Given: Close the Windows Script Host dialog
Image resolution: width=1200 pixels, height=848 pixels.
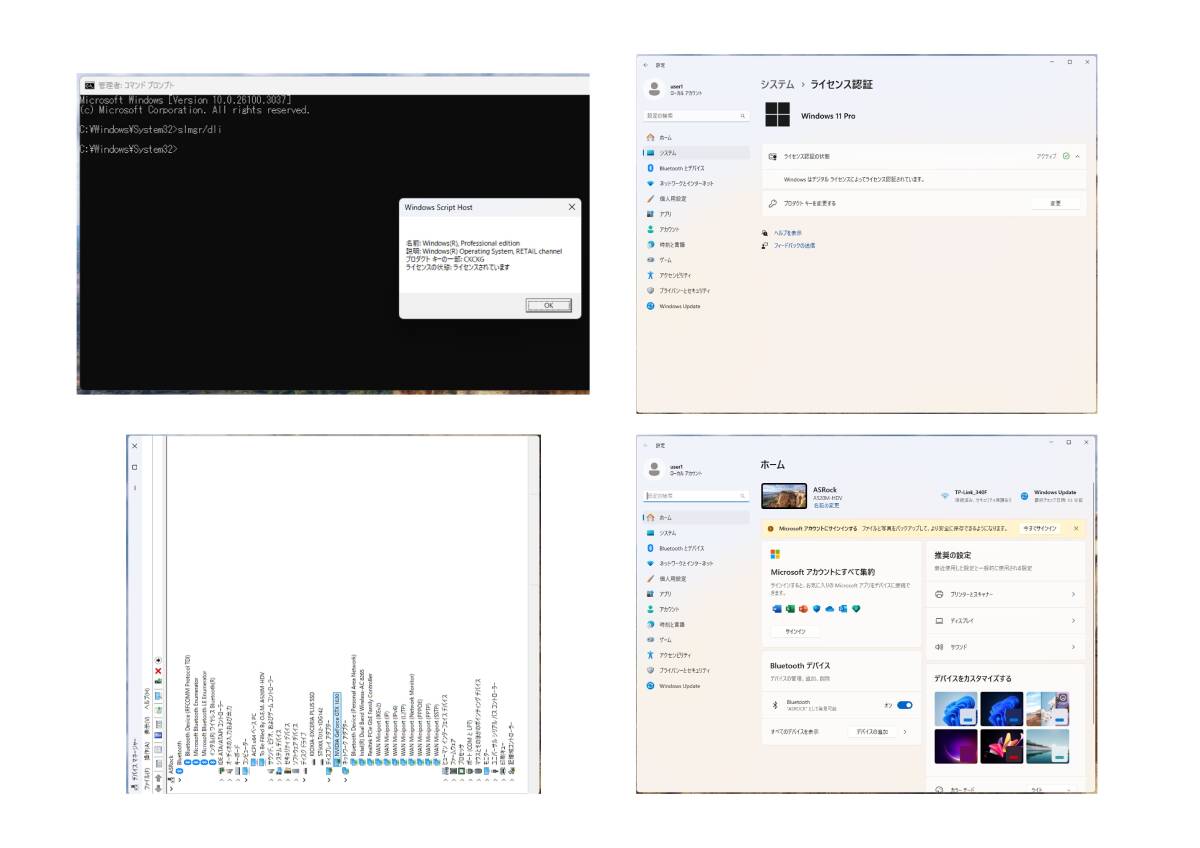Looking at the screenshot, I should (572, 207).
